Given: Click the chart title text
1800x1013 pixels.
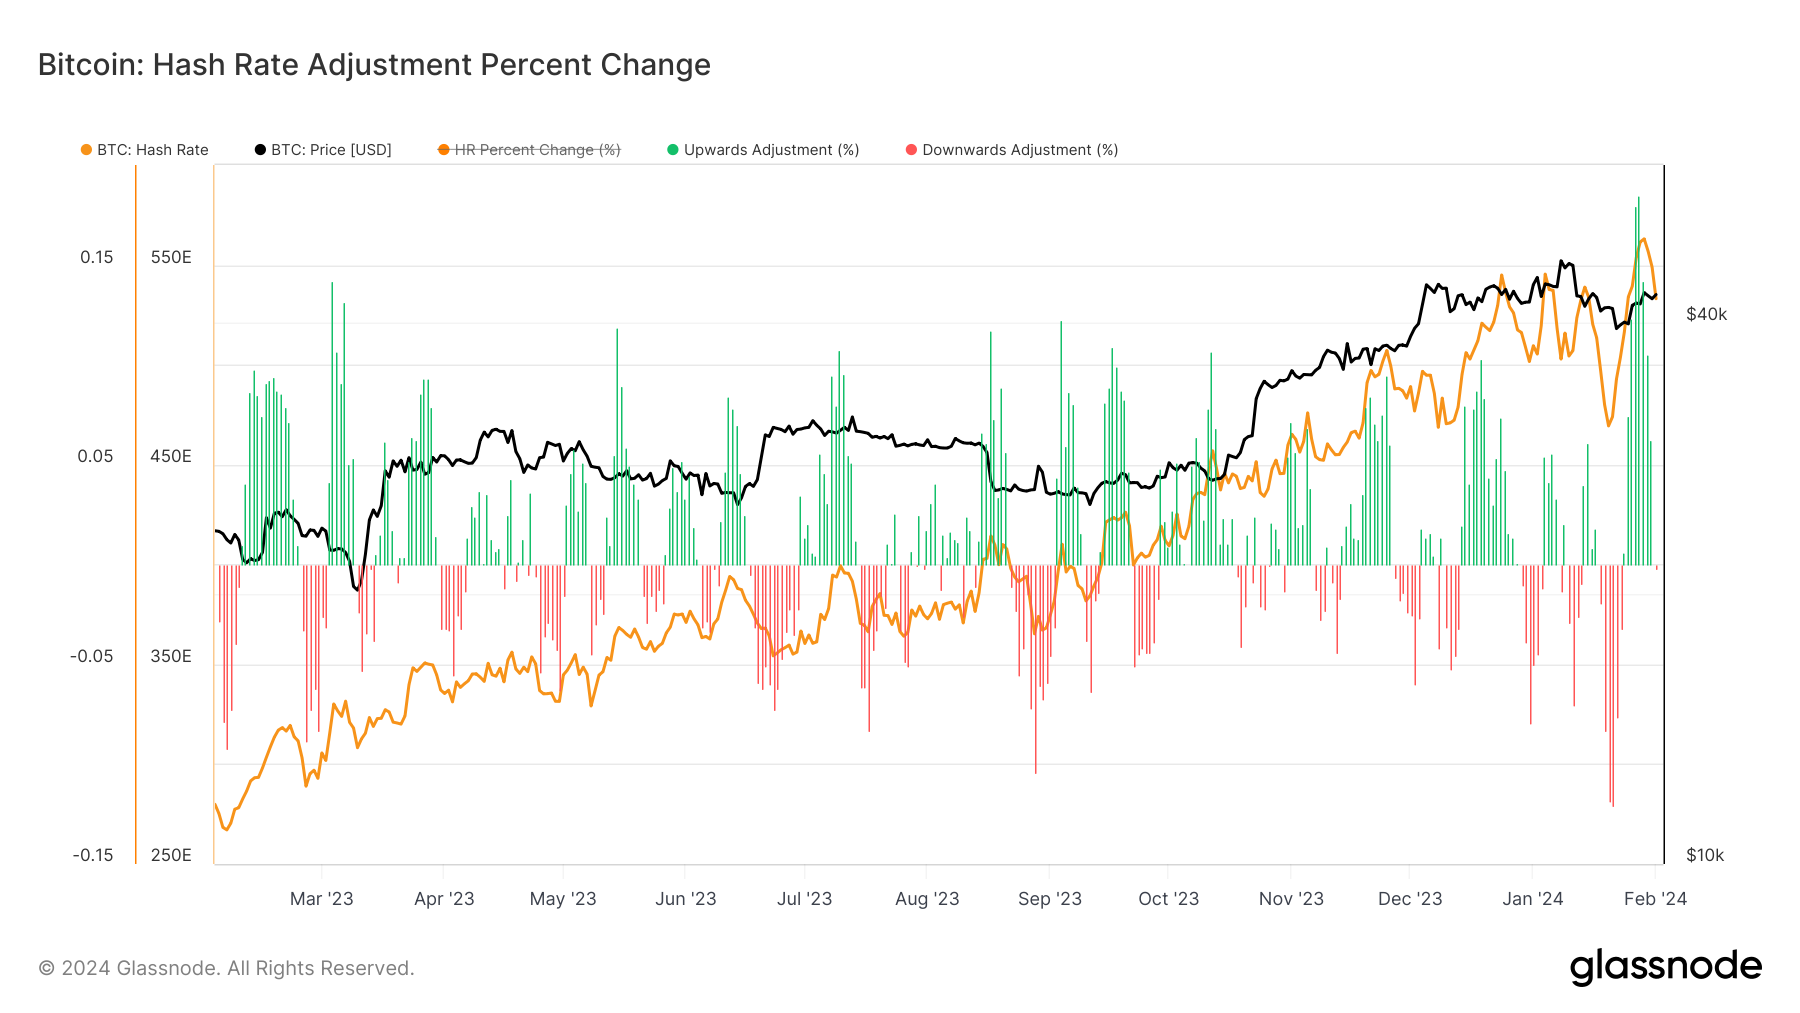Looking at the screenshot, I should (x=374, y=65).
